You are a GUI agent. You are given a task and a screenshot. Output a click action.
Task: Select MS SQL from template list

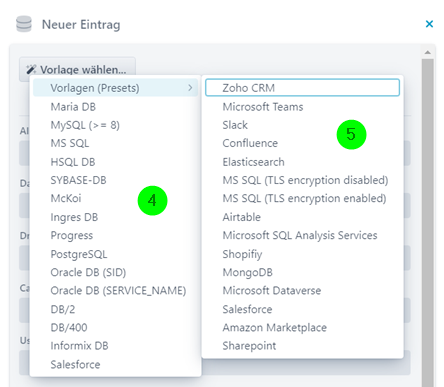tap(115, 143)
